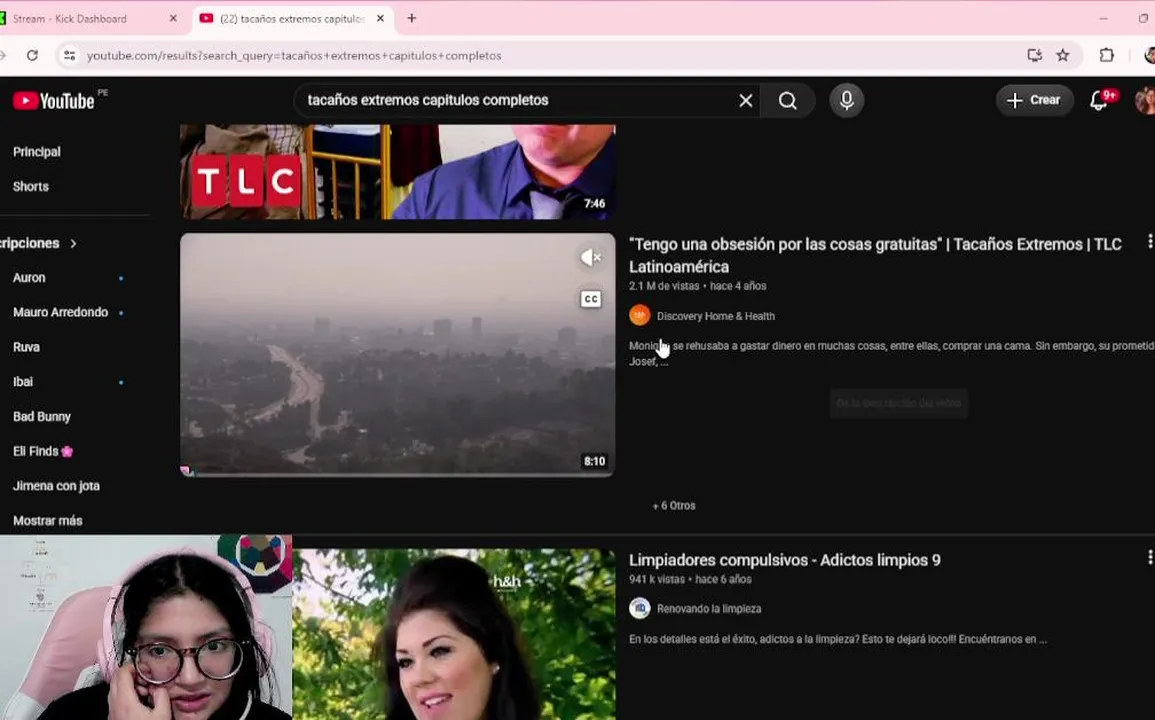Expand Mostrar más in subscriptions

(48, 520)
